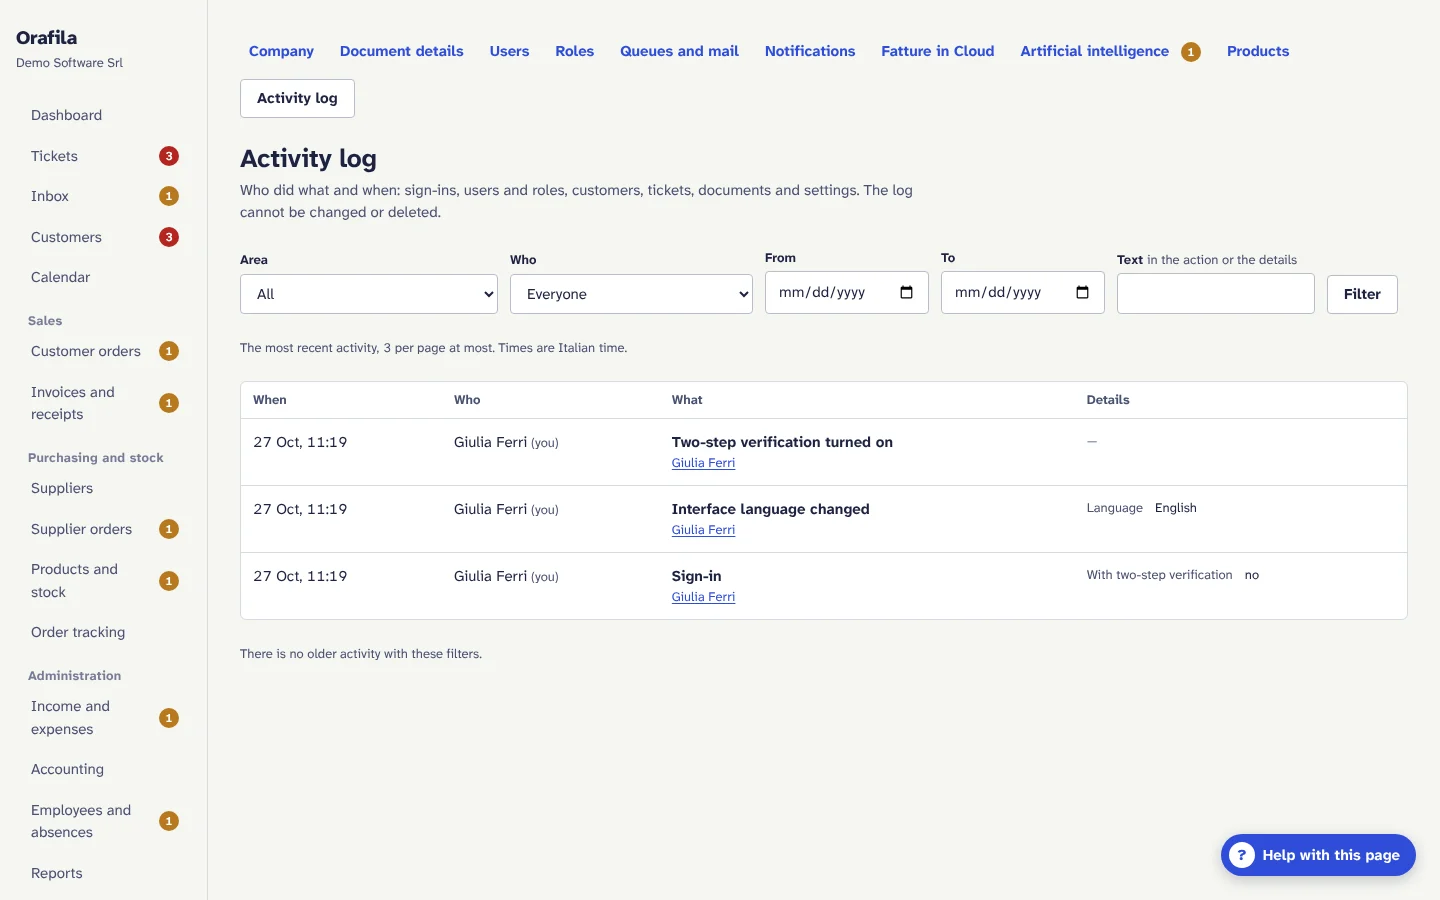Open Income and expenses

point(70,718)
